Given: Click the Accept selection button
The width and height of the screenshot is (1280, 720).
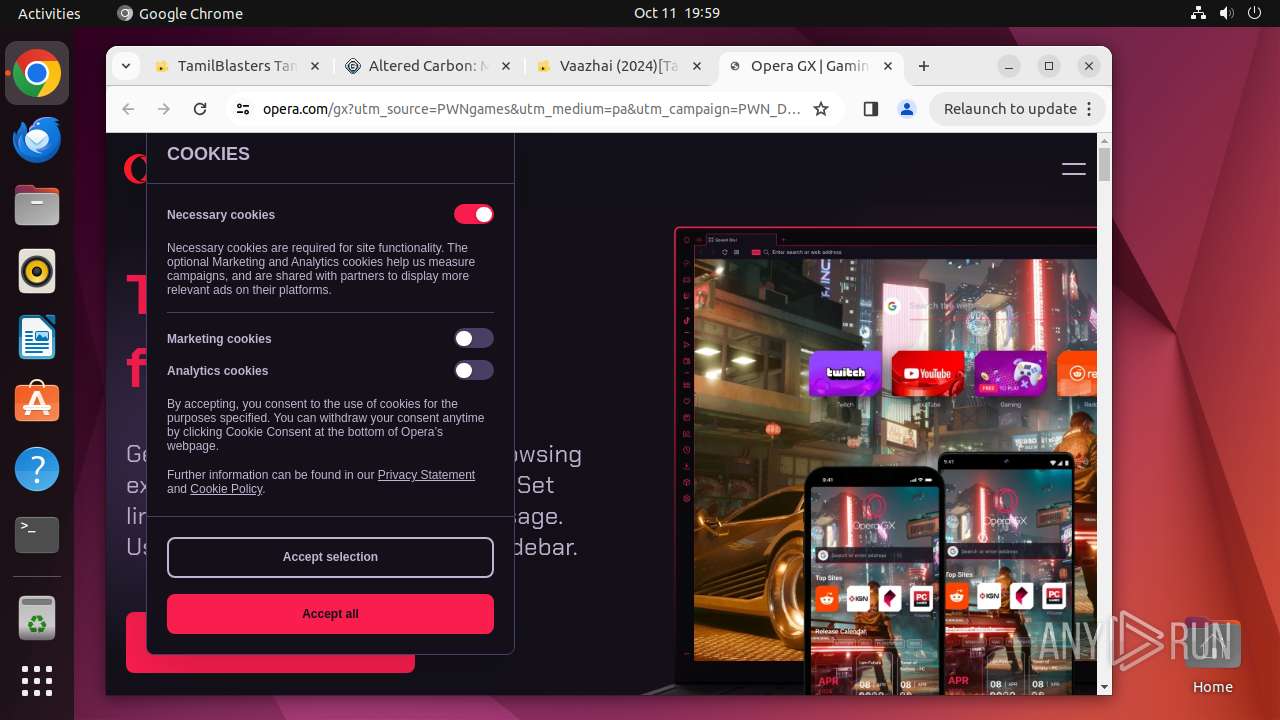Looking at the screenshot, I should pos(330,557).
